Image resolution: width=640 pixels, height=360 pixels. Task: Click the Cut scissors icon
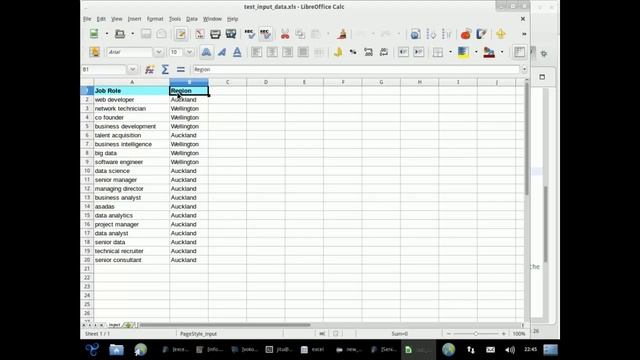[x=284, y=34]
